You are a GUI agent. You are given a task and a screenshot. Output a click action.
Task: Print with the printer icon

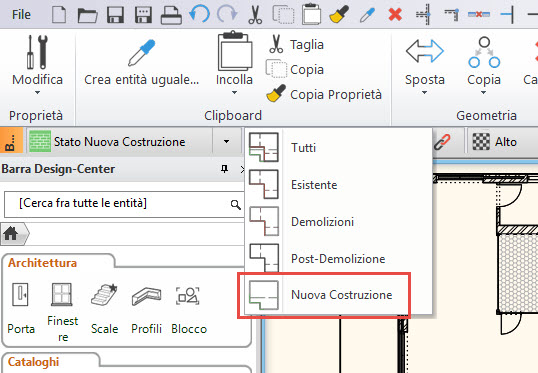[x=171, y=15]
